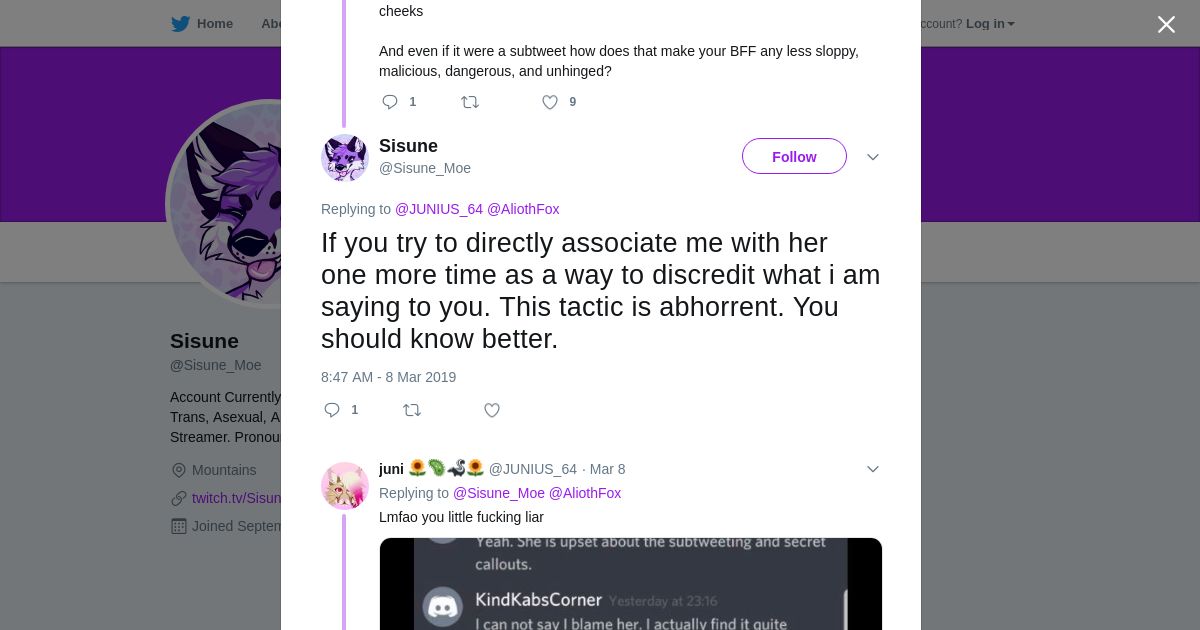The width and height of the screenshot is (1200, 630).
Task: Open Sisune's avatar in tweet header
Action: (x=345, y=158)
